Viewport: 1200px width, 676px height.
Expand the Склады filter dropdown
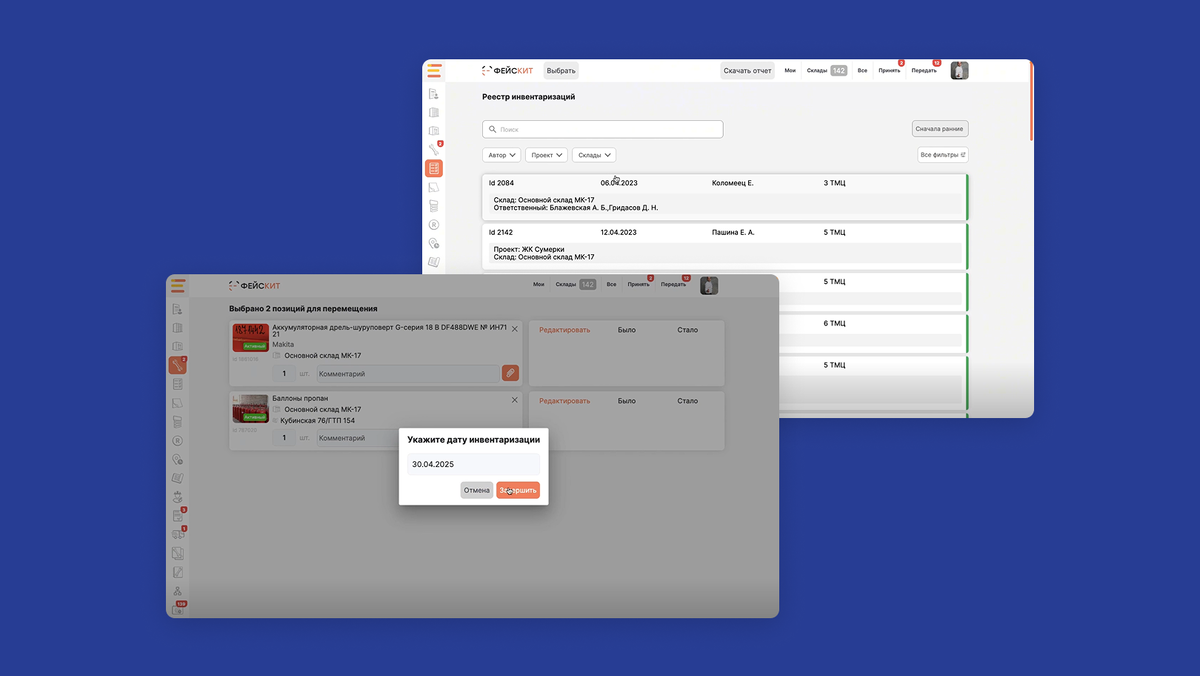coord(594,155)
